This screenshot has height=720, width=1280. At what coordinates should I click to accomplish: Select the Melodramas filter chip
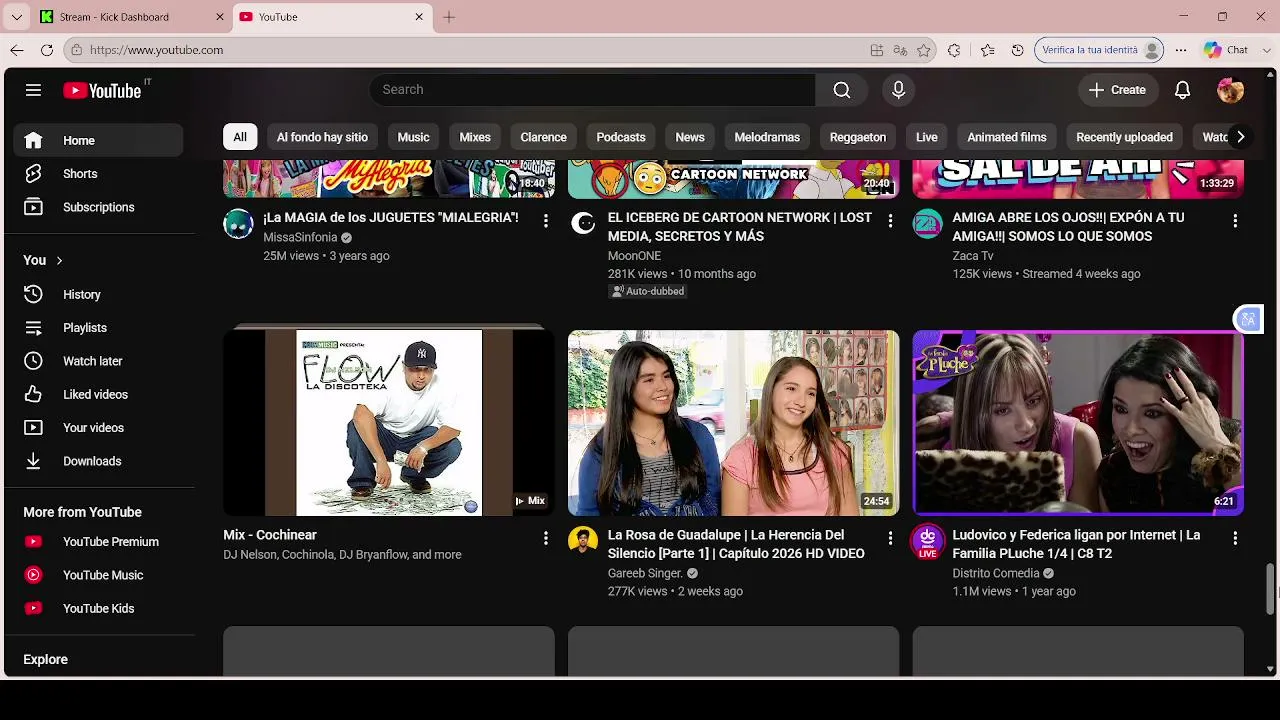point(767,137)
